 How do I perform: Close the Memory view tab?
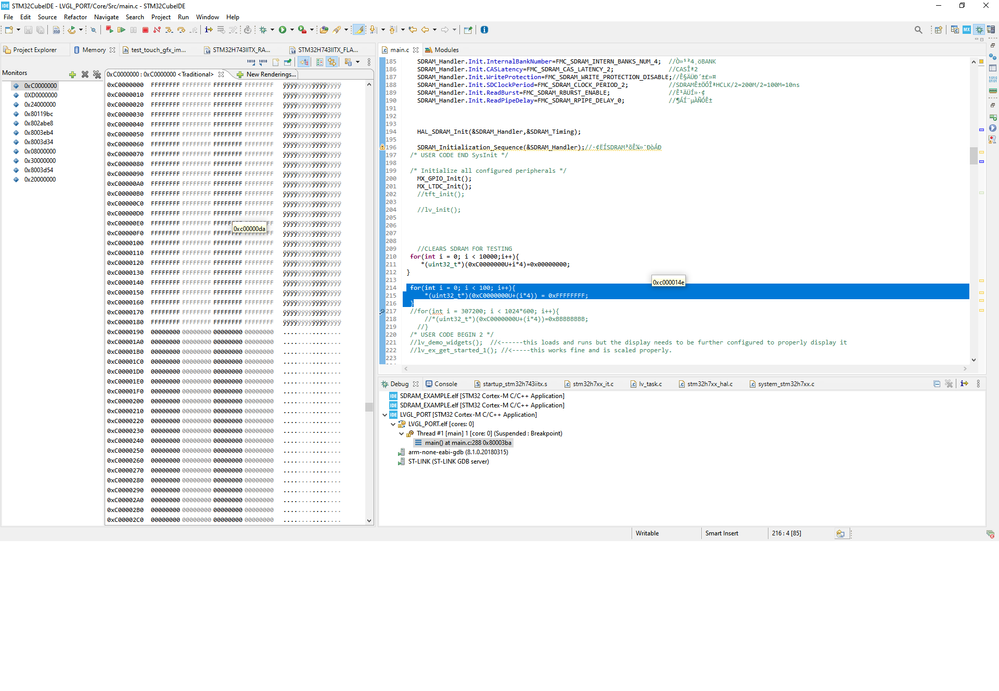[112, 50]
